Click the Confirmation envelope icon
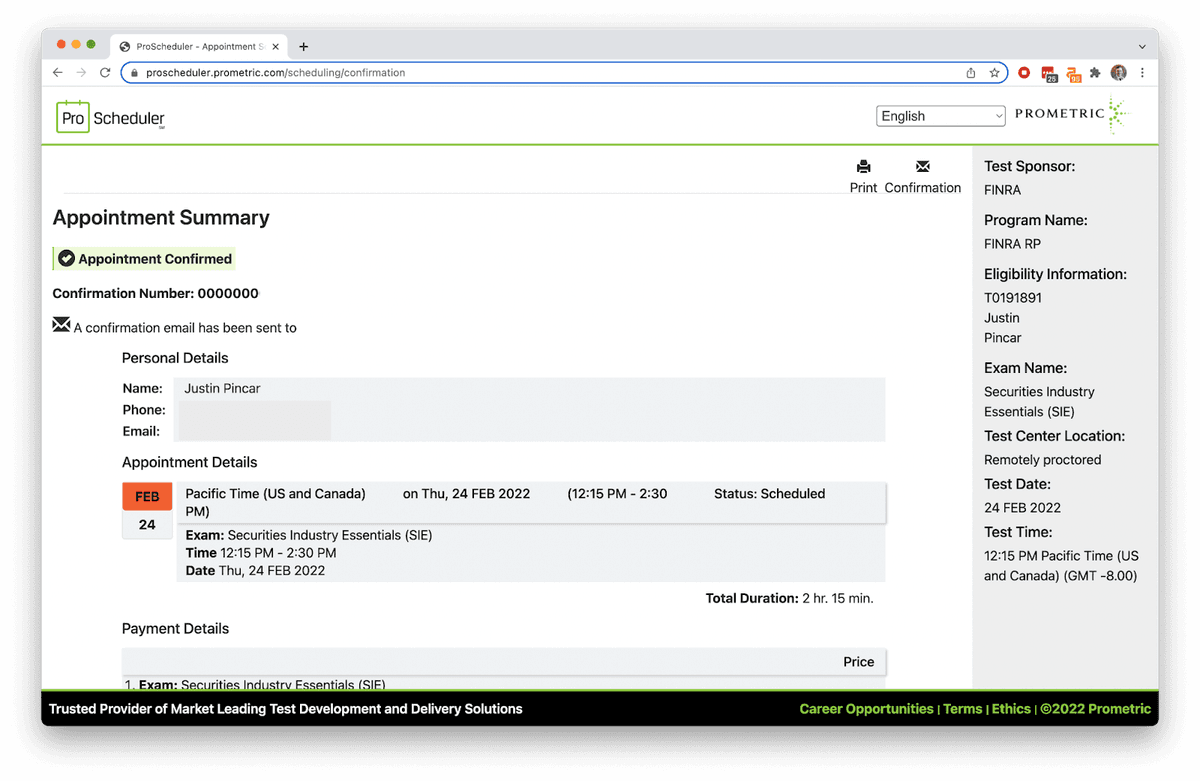1200x781 pixels. (922, 167)
